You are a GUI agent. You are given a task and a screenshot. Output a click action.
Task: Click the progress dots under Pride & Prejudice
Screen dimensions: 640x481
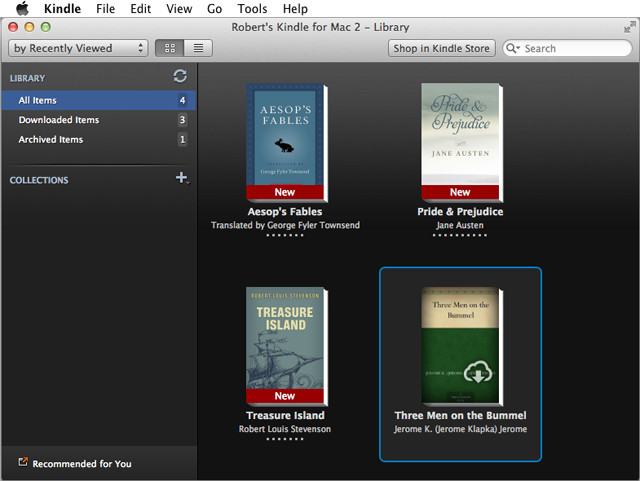(x=460, y=235)
